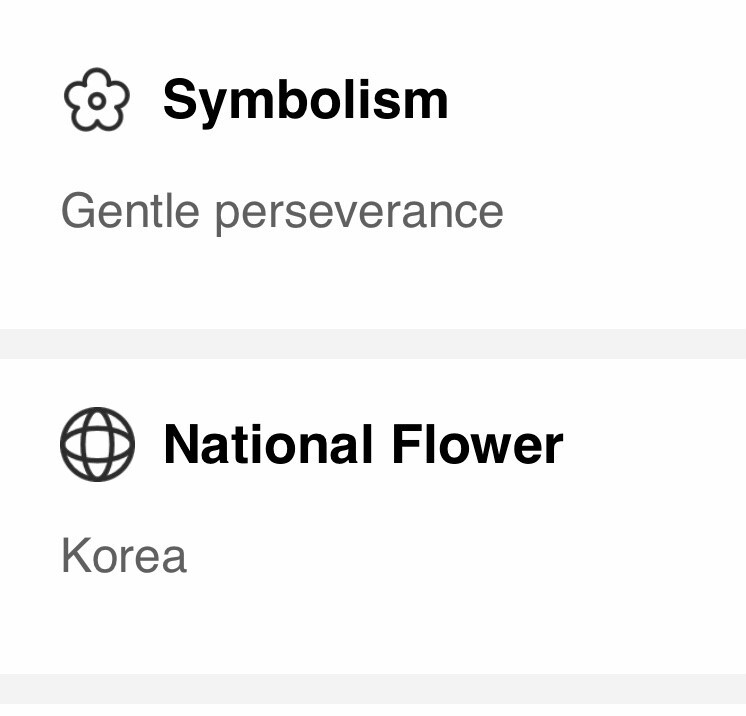Click the gray divider between the two cards
This screenshot has width=746, height=716.
click(373, 344)
